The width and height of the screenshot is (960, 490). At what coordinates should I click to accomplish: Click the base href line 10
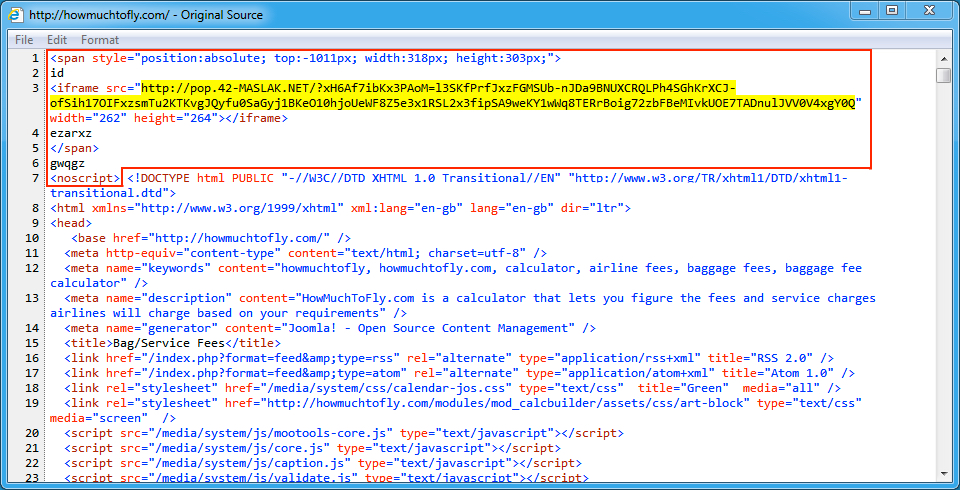(x=211, y=238)
